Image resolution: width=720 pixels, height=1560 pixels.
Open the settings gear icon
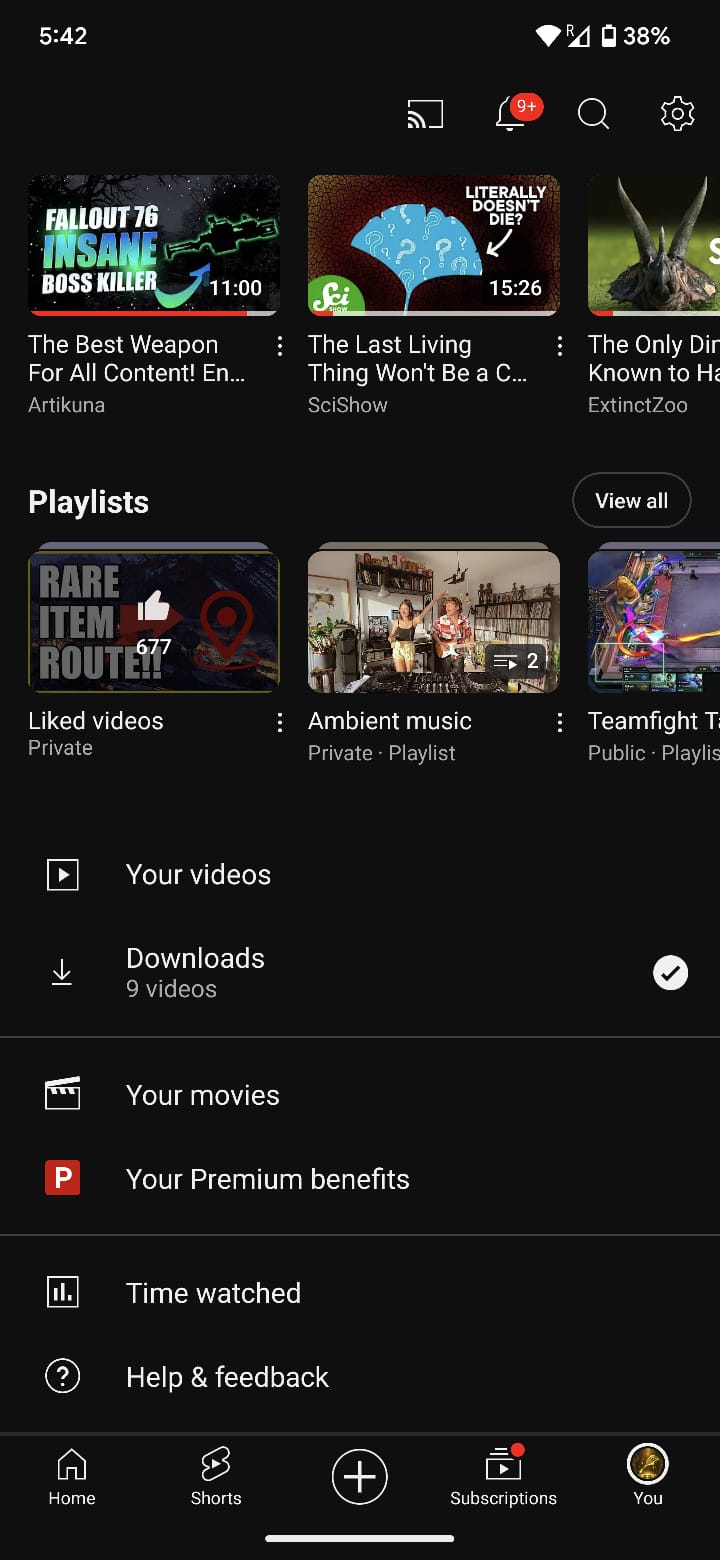[x=677, y=114]
